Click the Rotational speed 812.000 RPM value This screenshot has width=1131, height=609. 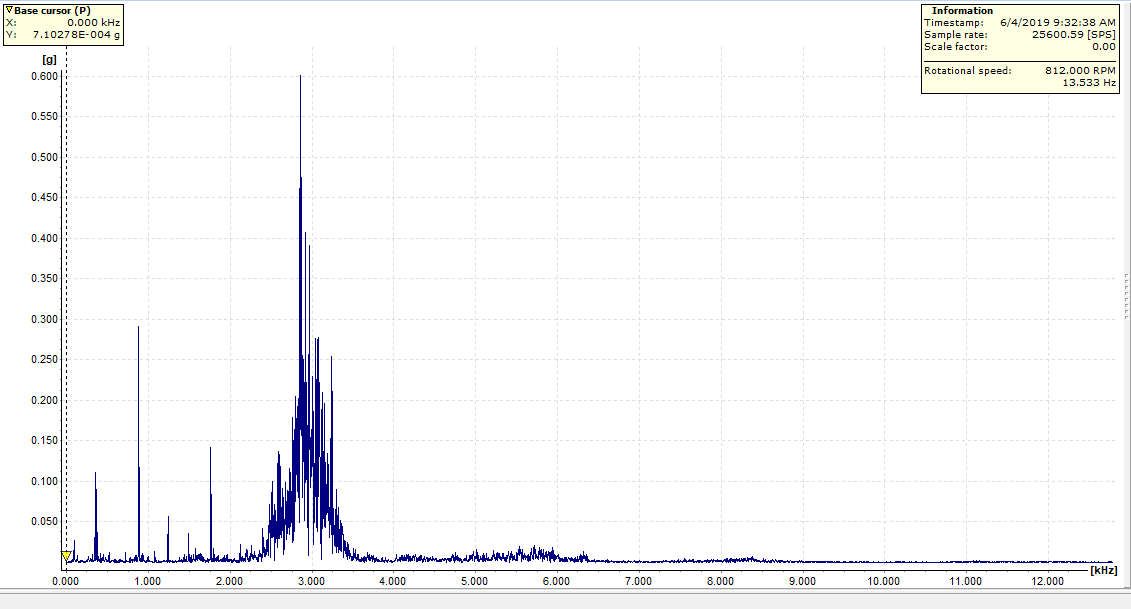[x=1078, y=71]
